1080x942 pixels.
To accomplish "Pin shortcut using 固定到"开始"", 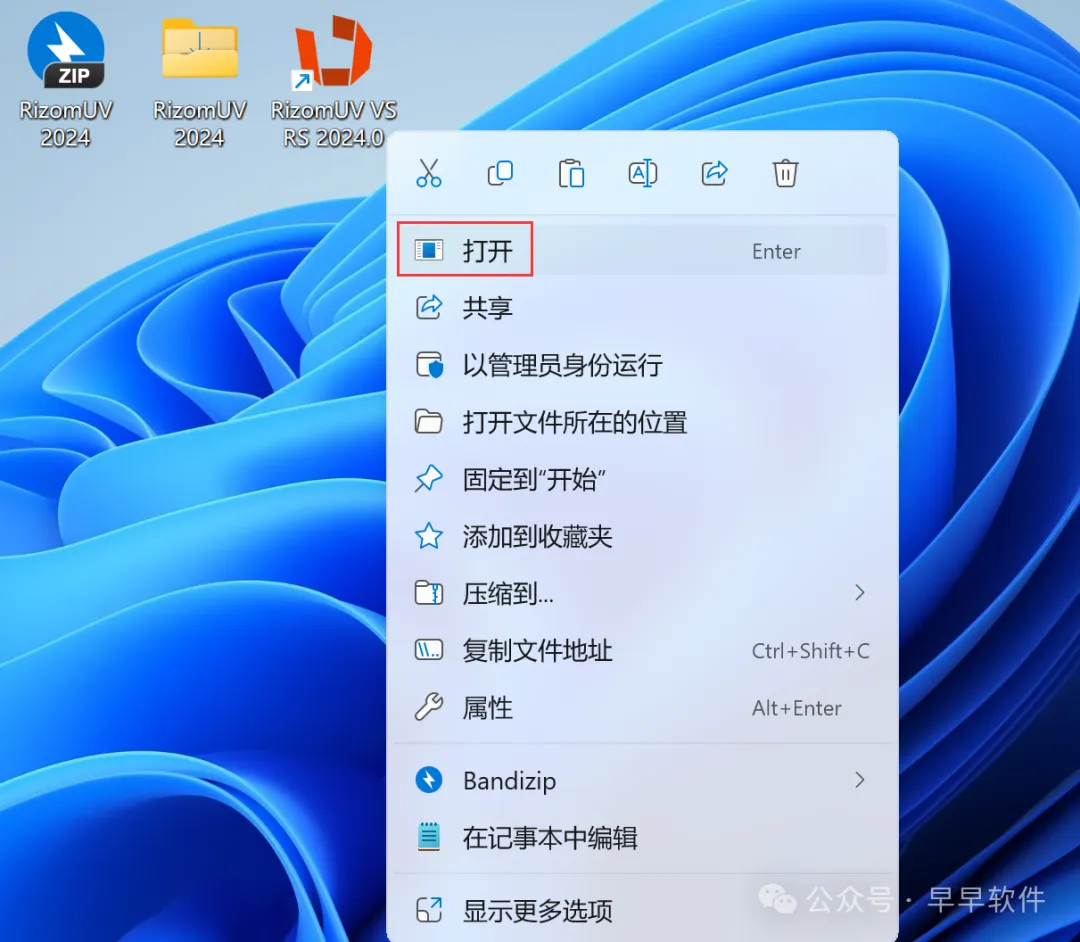I will pos(642,479).
